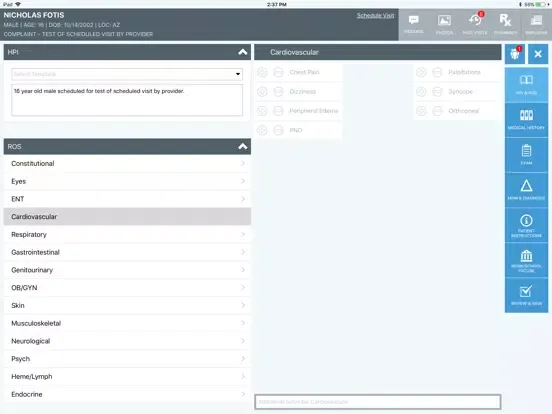This screenshot has height=414, width=552.
Task: Click the Wi-Fi icon in status bar
Action: coord(18,4)
